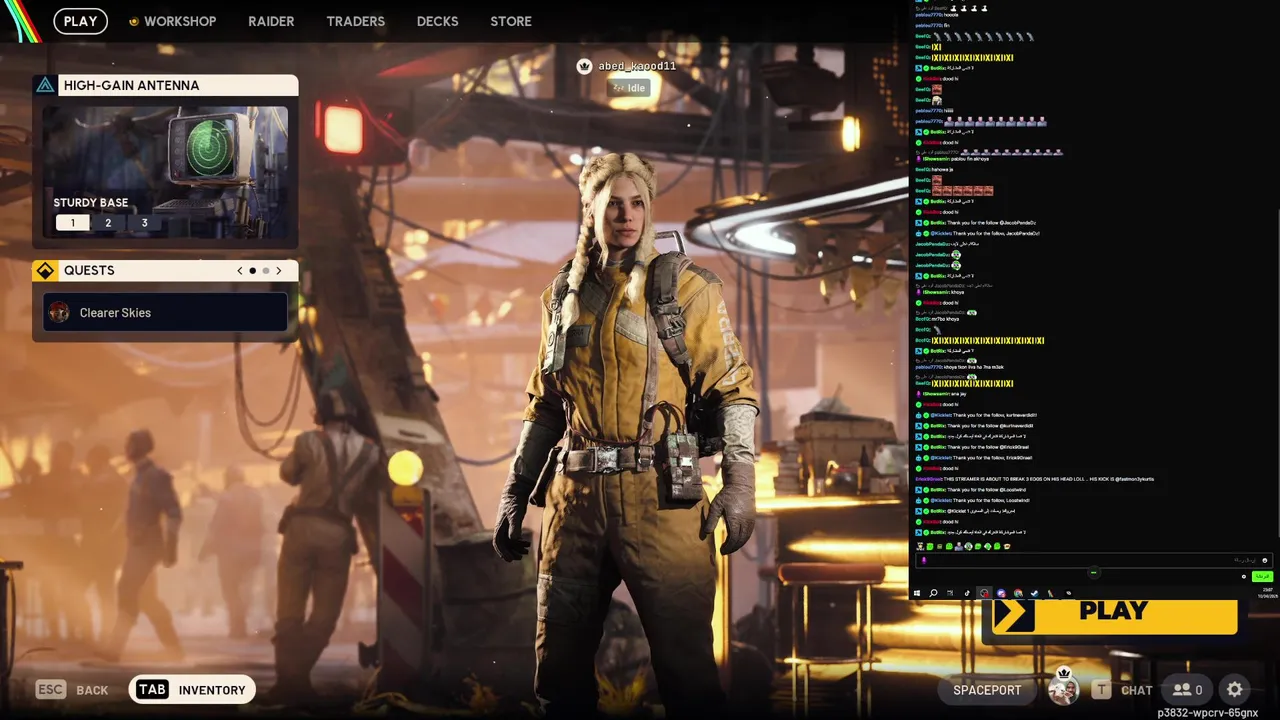Click the High-Gain Antenna project thumbnail

point(166,172)
